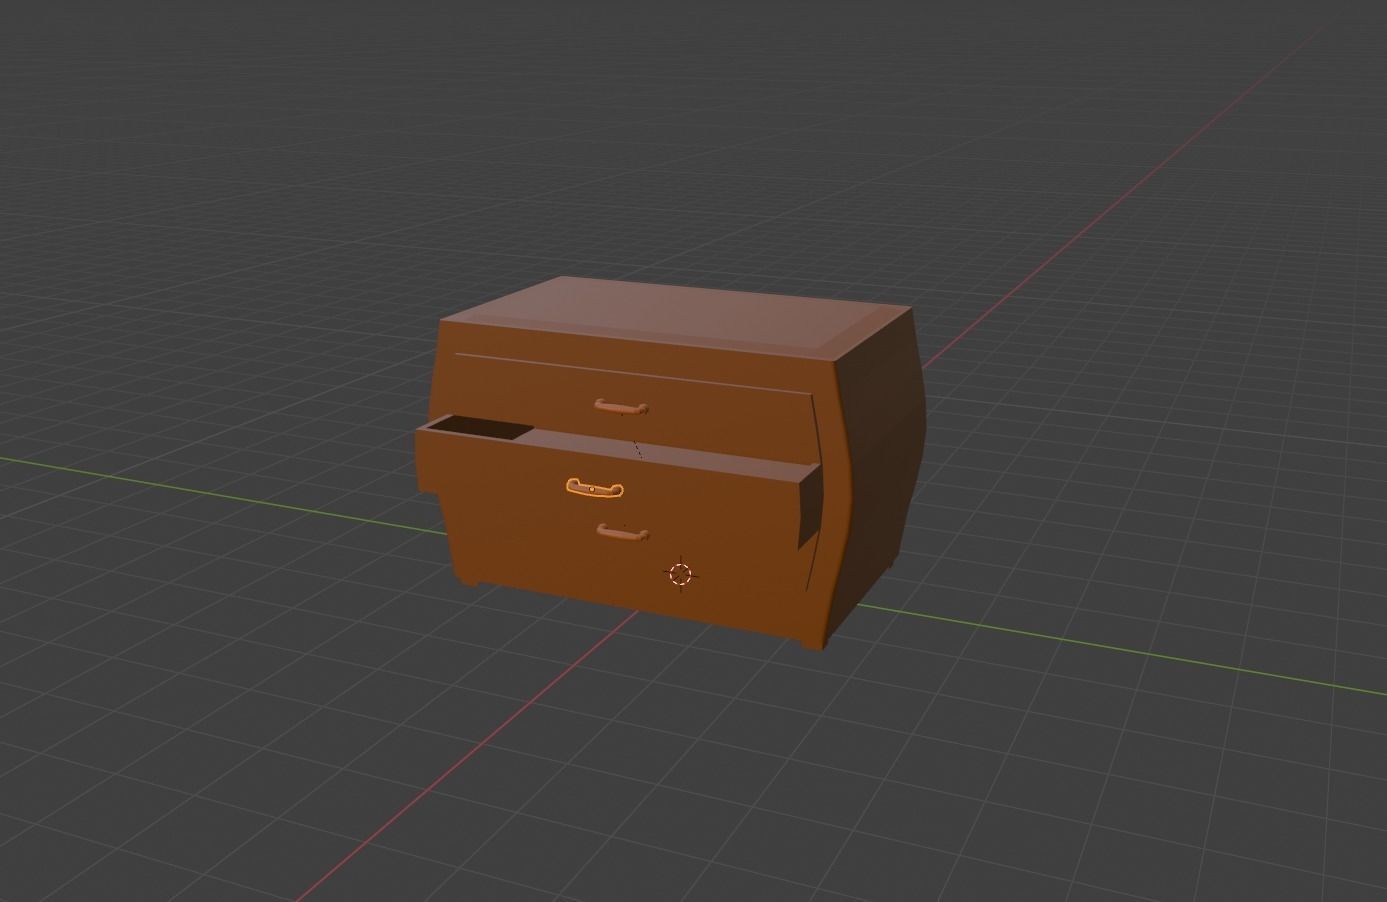Select the bottom drawer's handle
Viewport: 1387px width, 902px height.
coord(622,533)
